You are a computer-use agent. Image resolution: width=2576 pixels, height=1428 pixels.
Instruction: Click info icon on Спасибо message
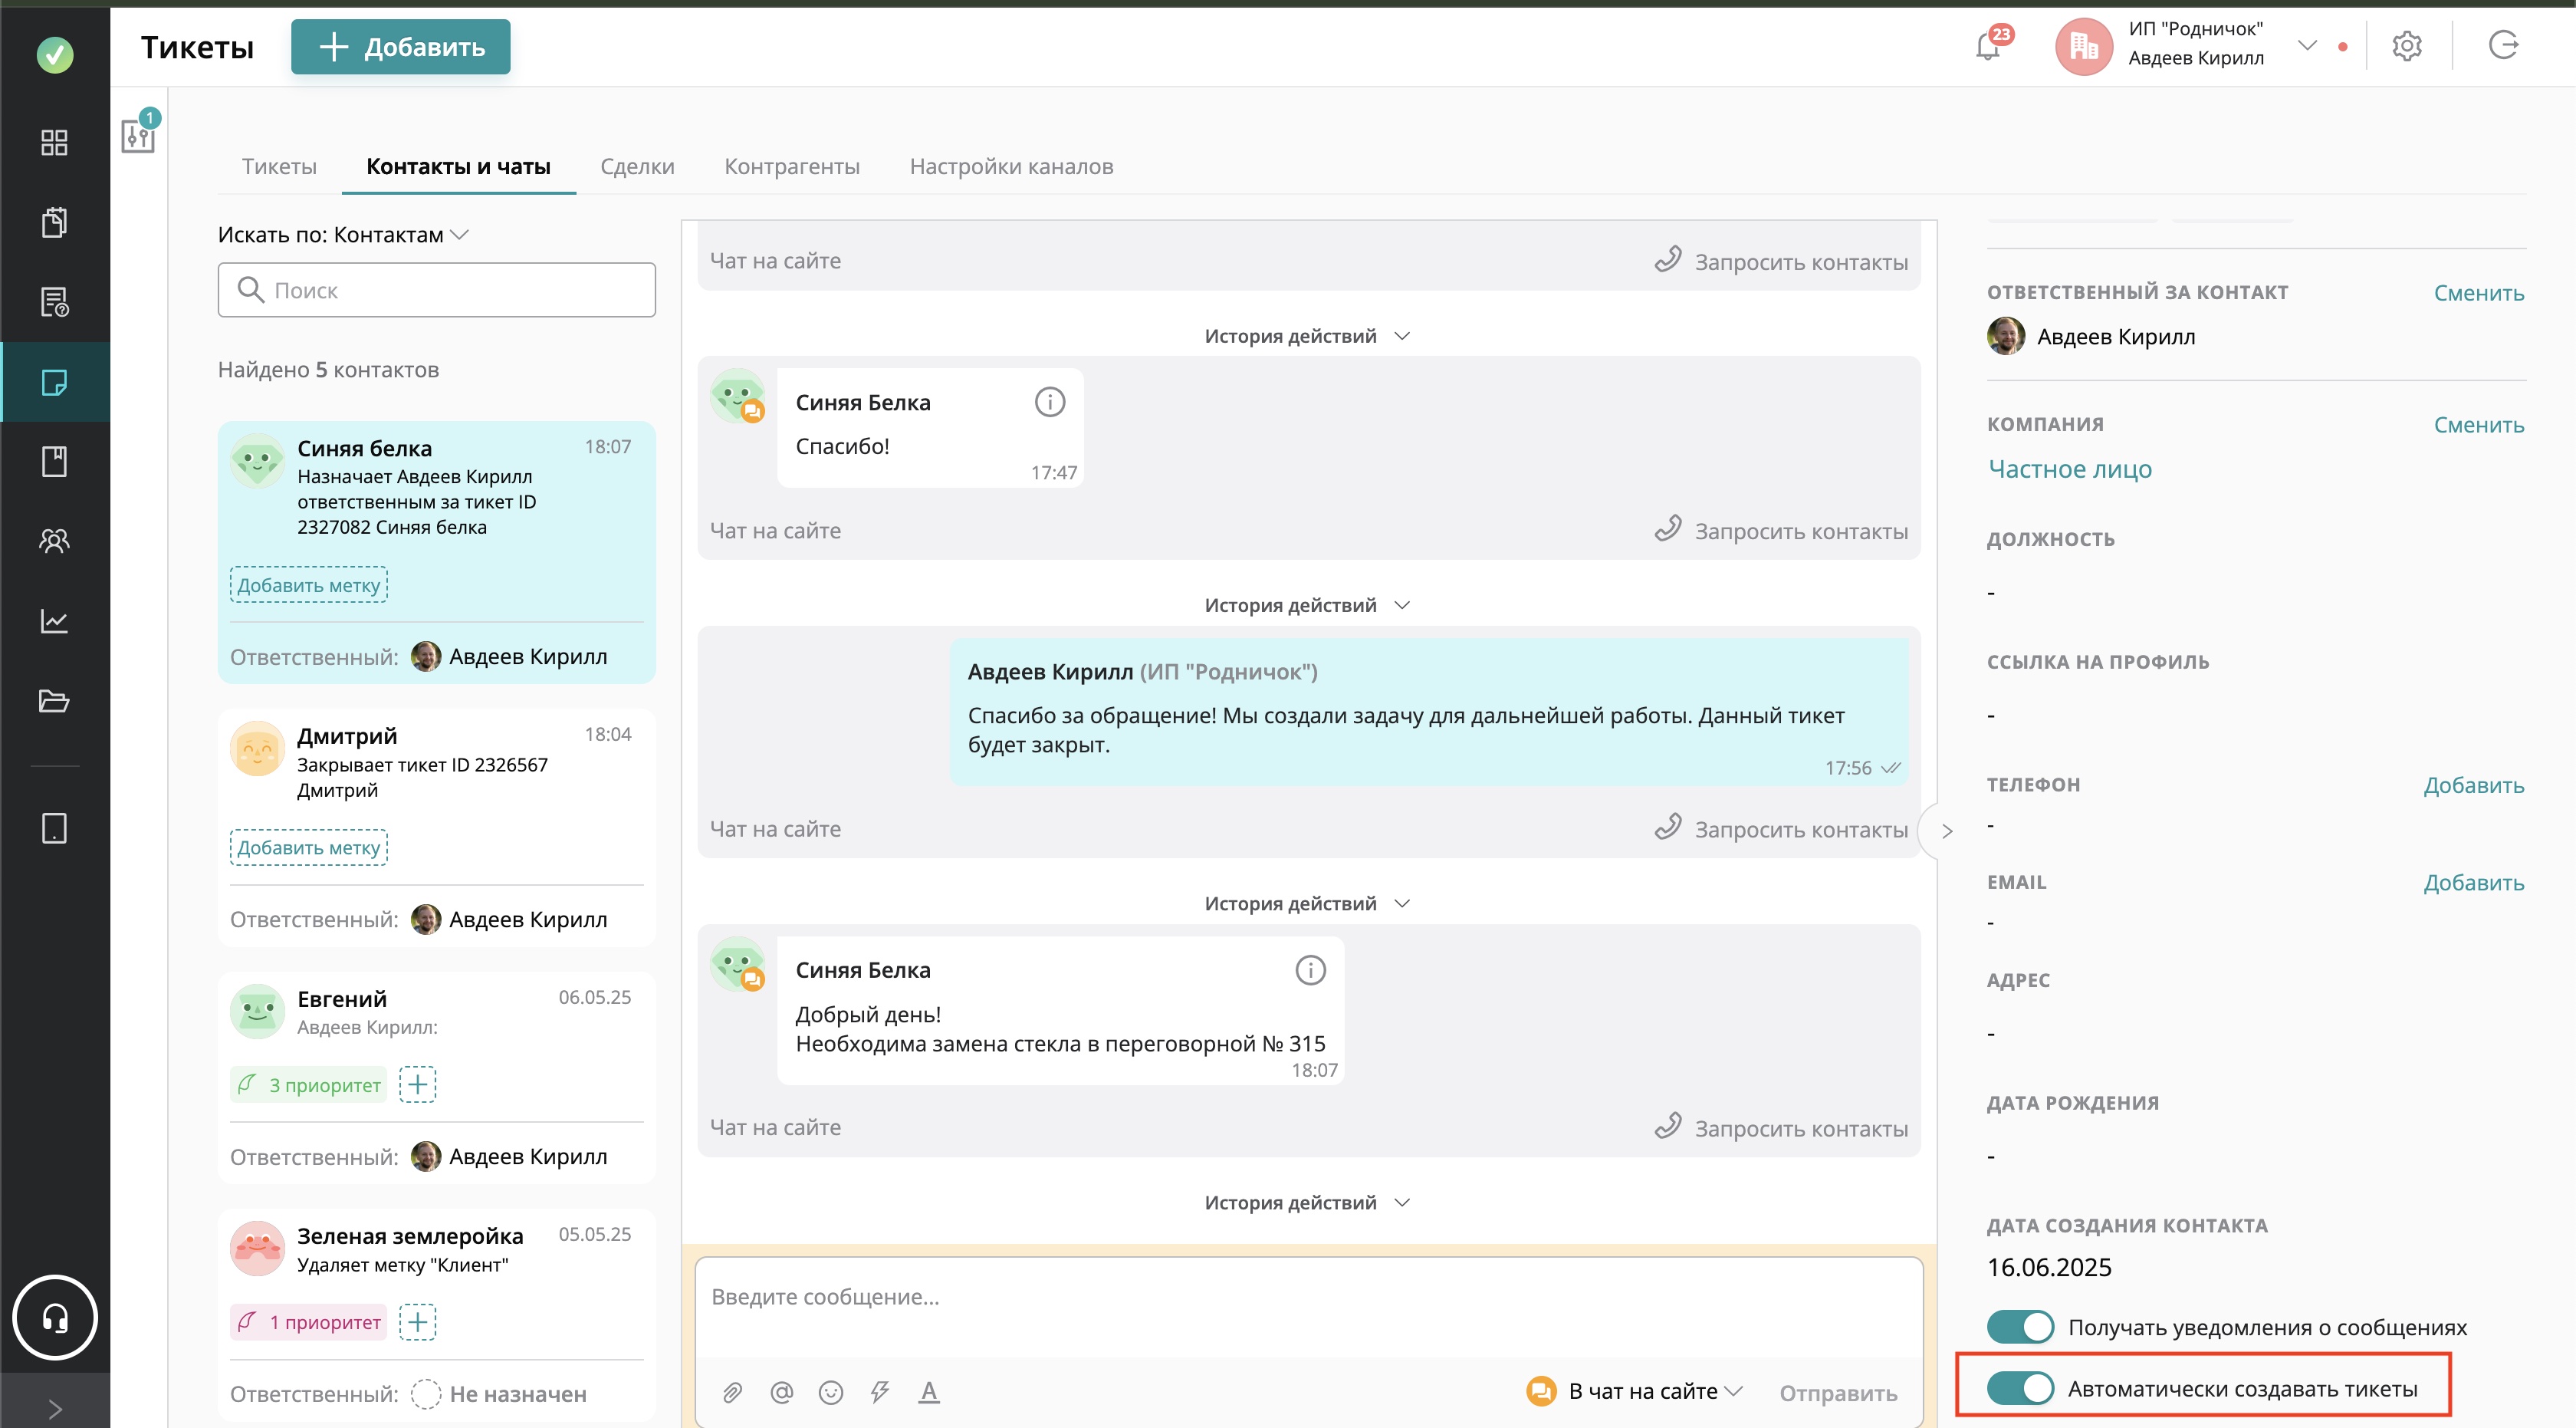(1049, 402)
